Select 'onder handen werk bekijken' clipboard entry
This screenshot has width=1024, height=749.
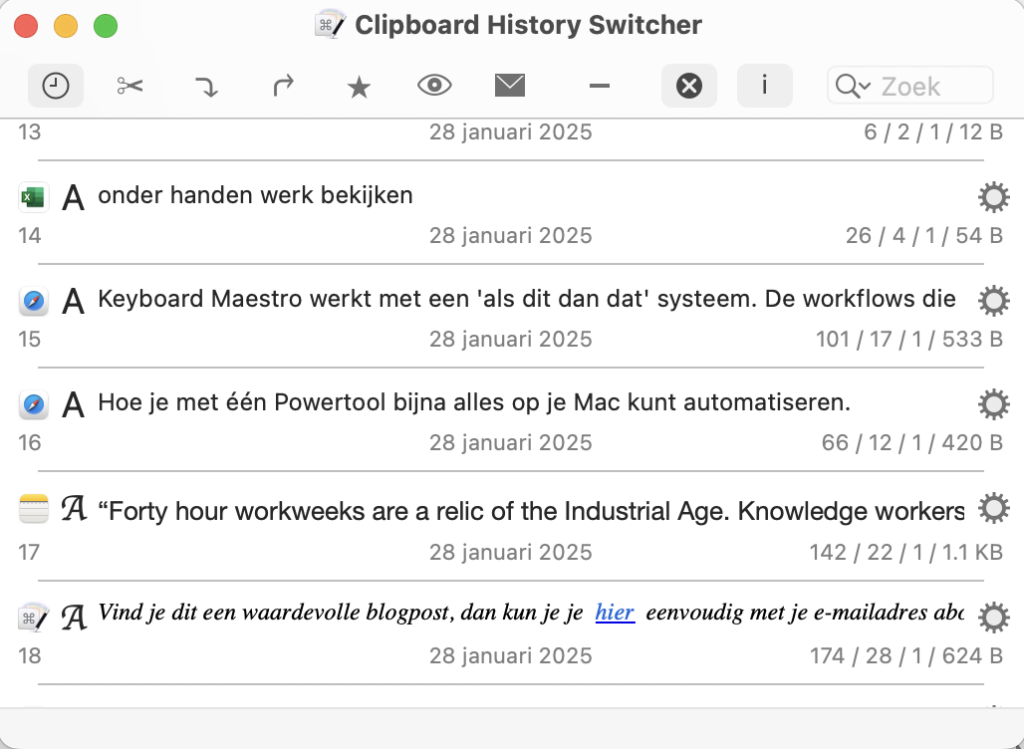[x=255, y=196]
